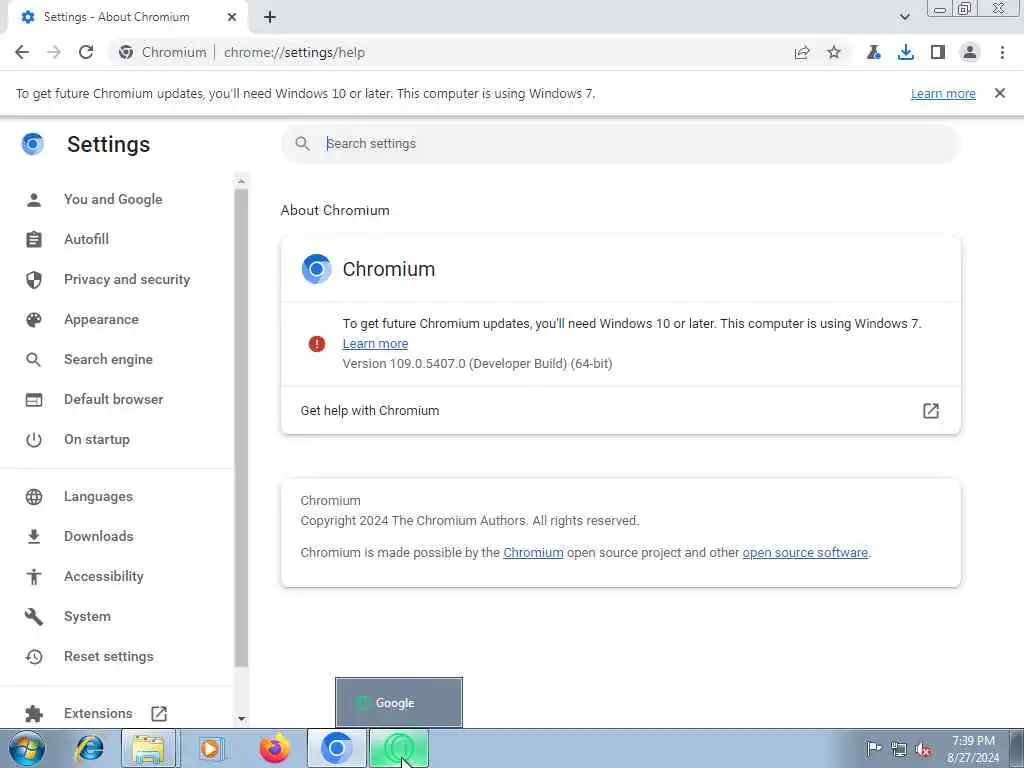Click the address bar URL chrome://settings/help
1024x768 pixels.
295,52
